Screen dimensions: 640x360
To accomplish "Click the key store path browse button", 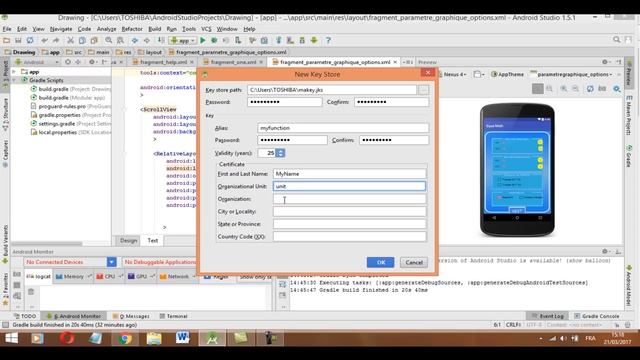I will click(423, 90).
